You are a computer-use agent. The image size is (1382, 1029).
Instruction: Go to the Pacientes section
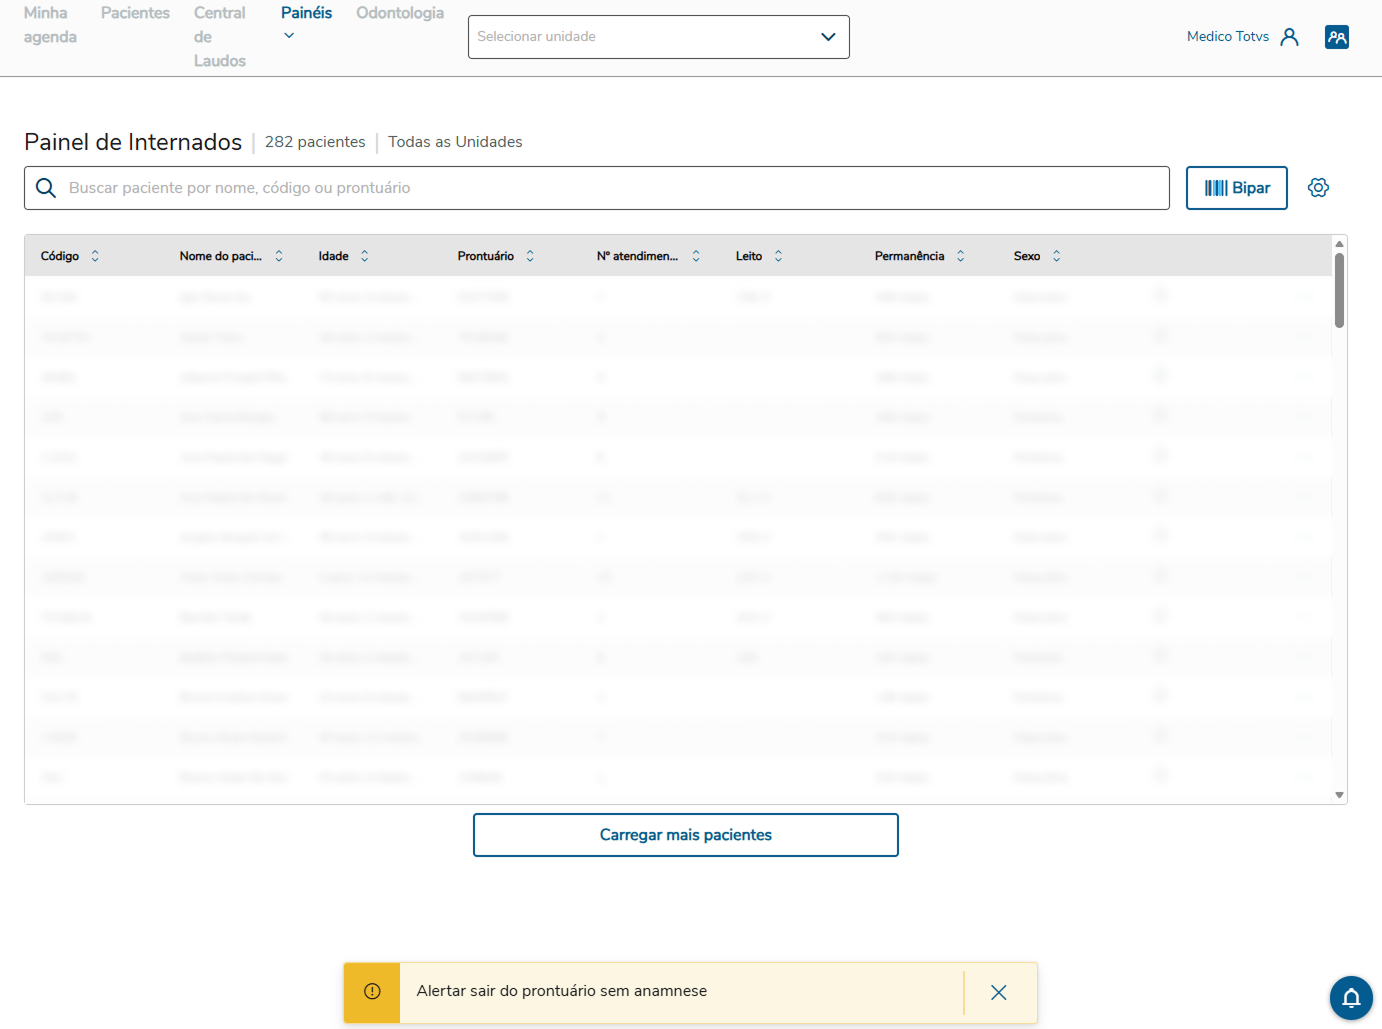point(135,13)
